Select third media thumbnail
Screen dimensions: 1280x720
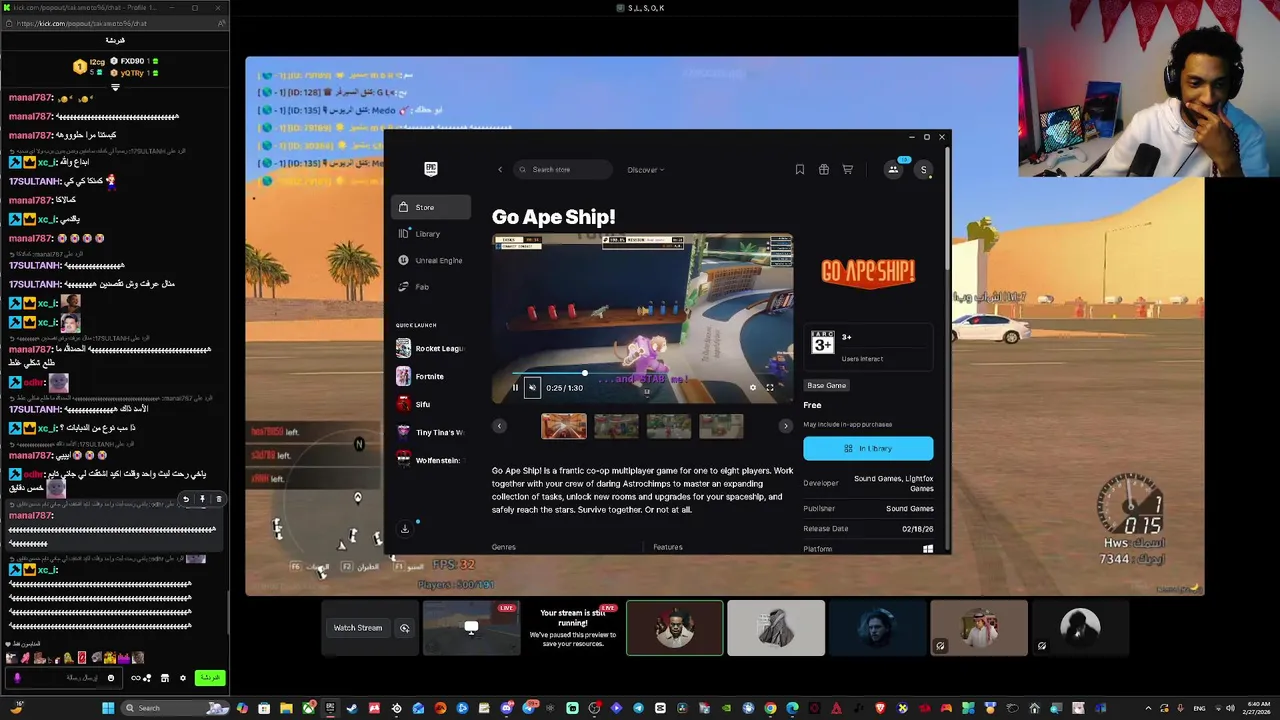tap(669, 426)
